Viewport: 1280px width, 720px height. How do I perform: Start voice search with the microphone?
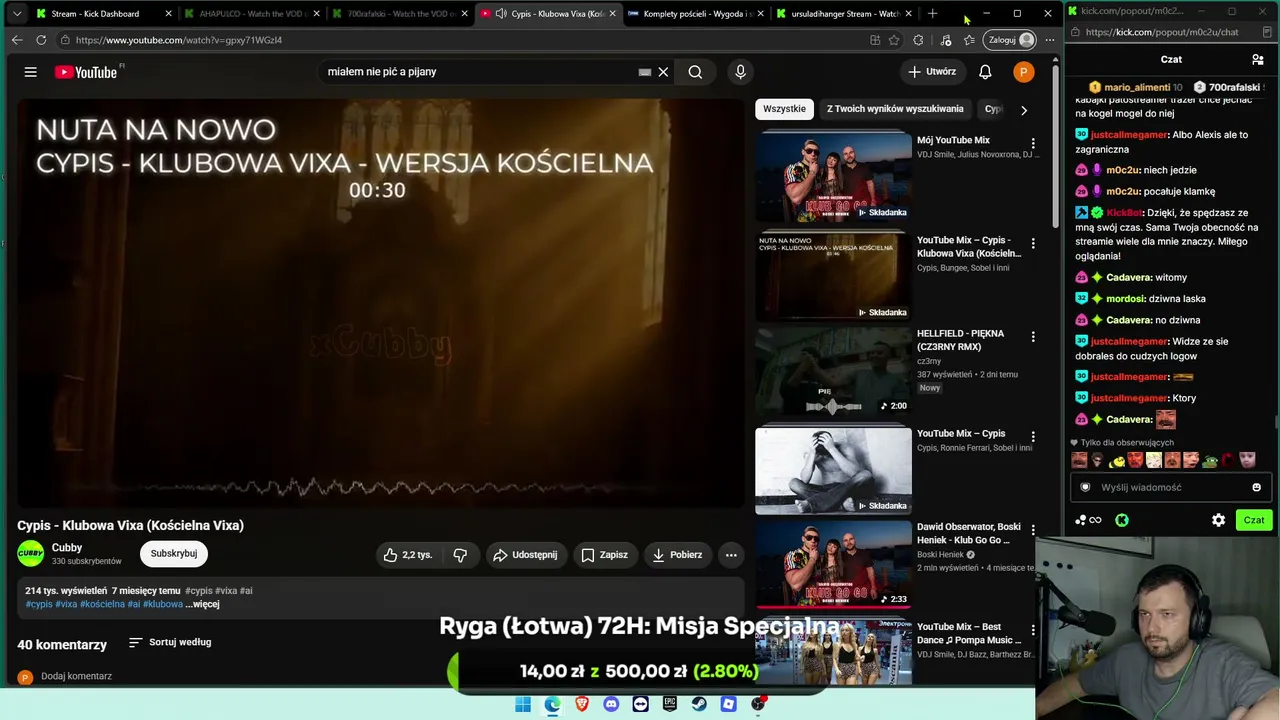[740, 72]
